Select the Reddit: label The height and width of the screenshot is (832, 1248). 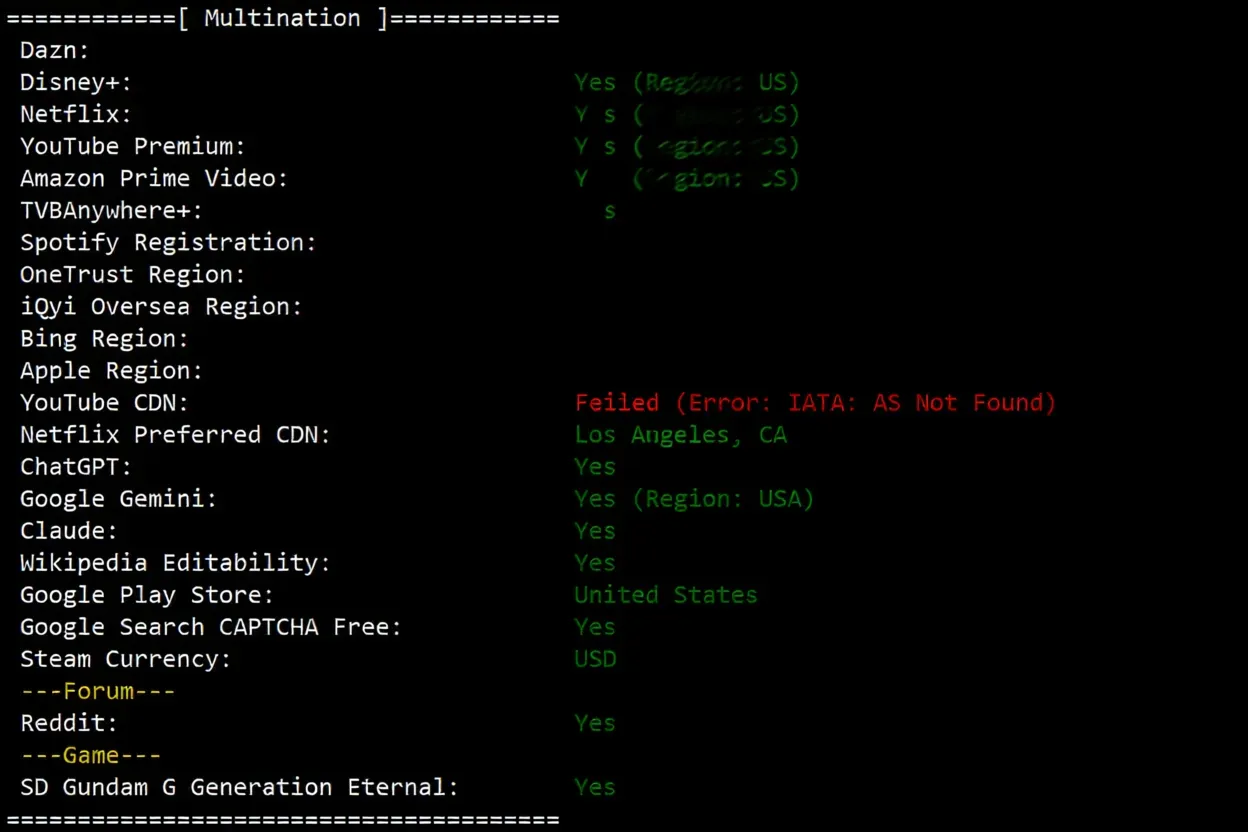click(69, 722)
